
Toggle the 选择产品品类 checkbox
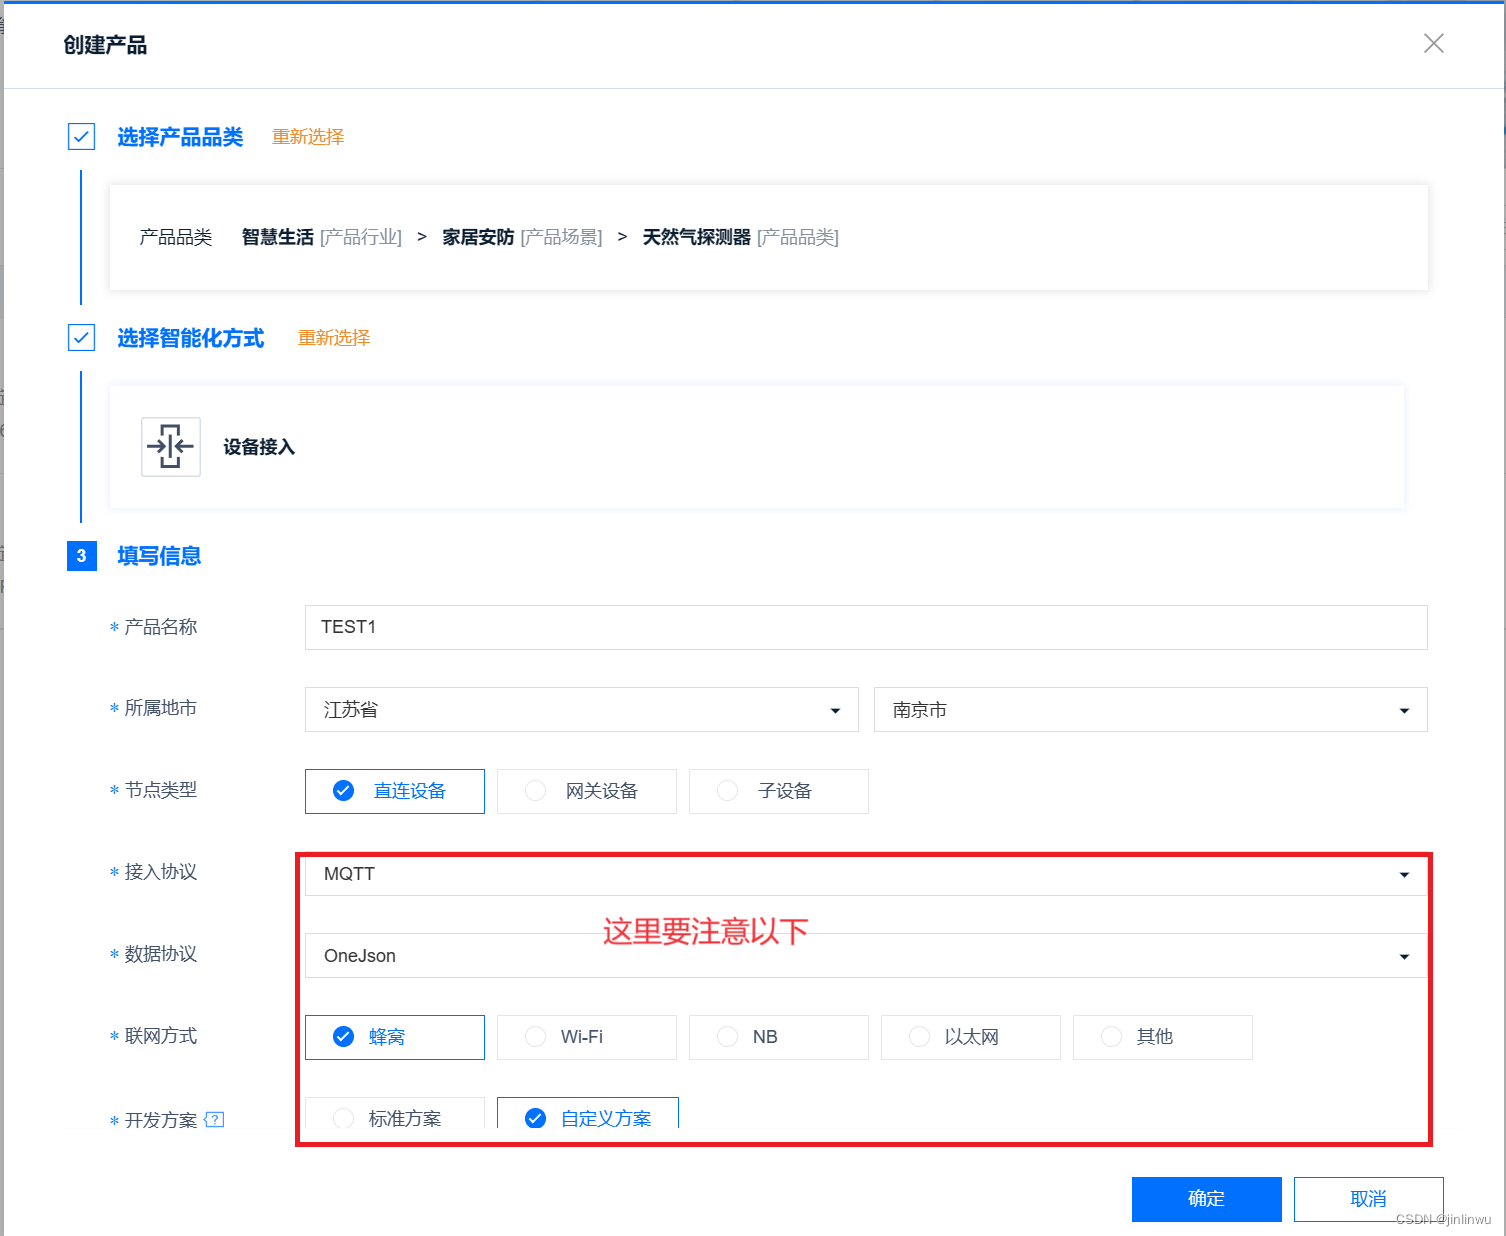pos(81,136)
